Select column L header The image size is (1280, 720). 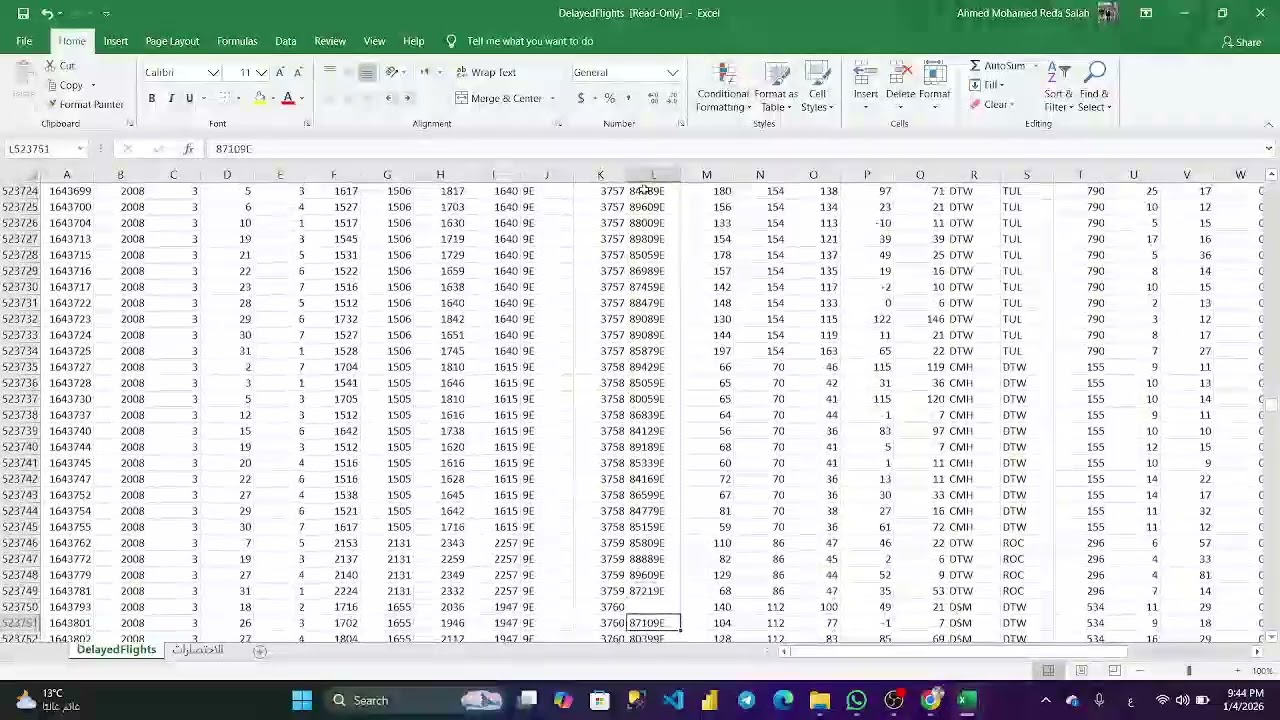tap(653, 175)
